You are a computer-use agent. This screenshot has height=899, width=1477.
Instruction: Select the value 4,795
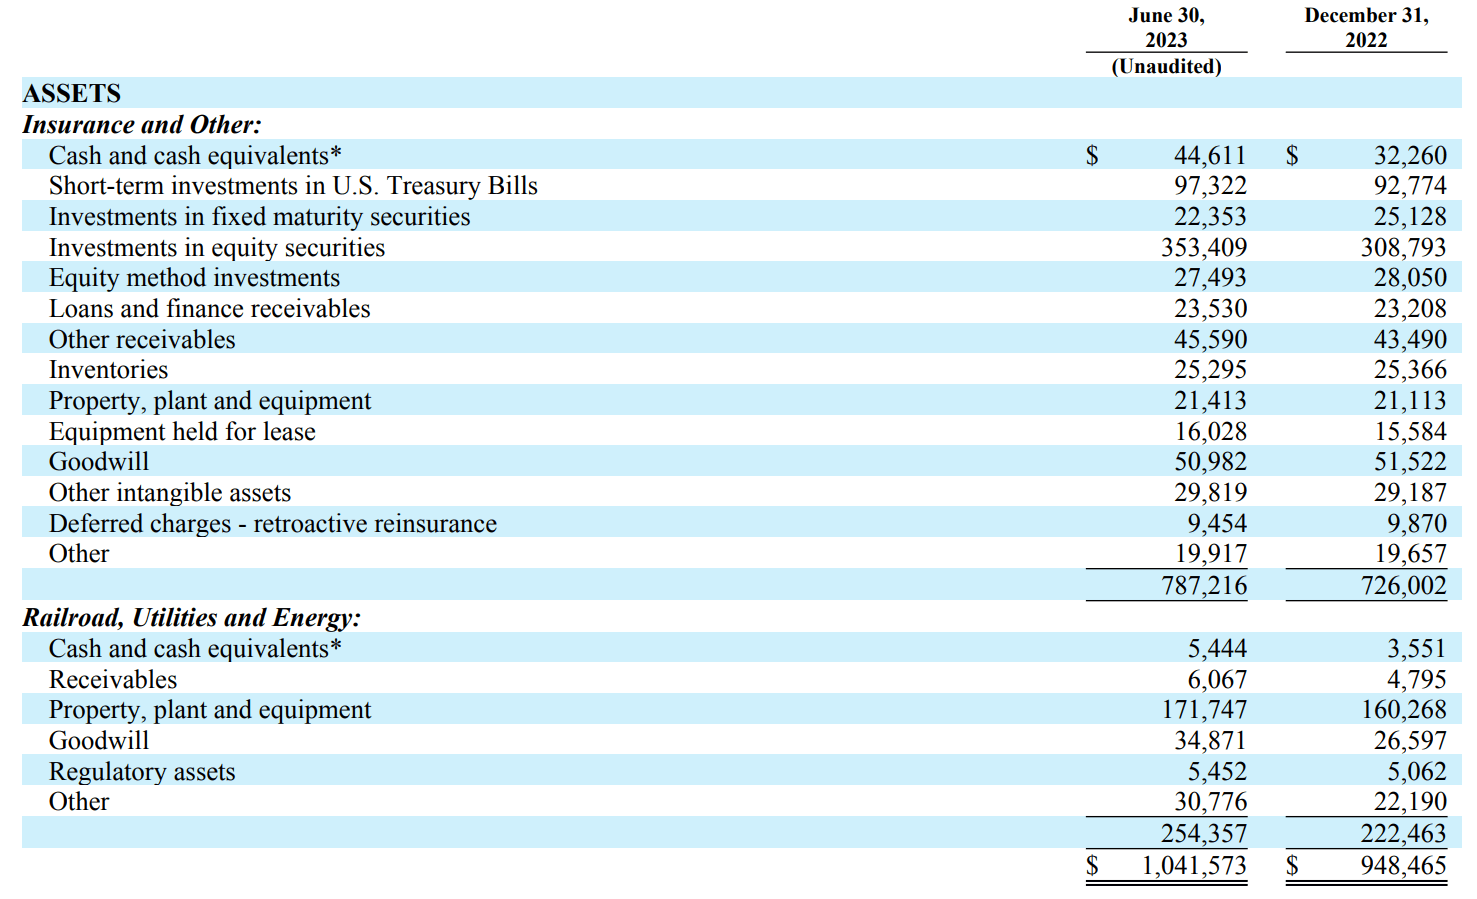1417,680
